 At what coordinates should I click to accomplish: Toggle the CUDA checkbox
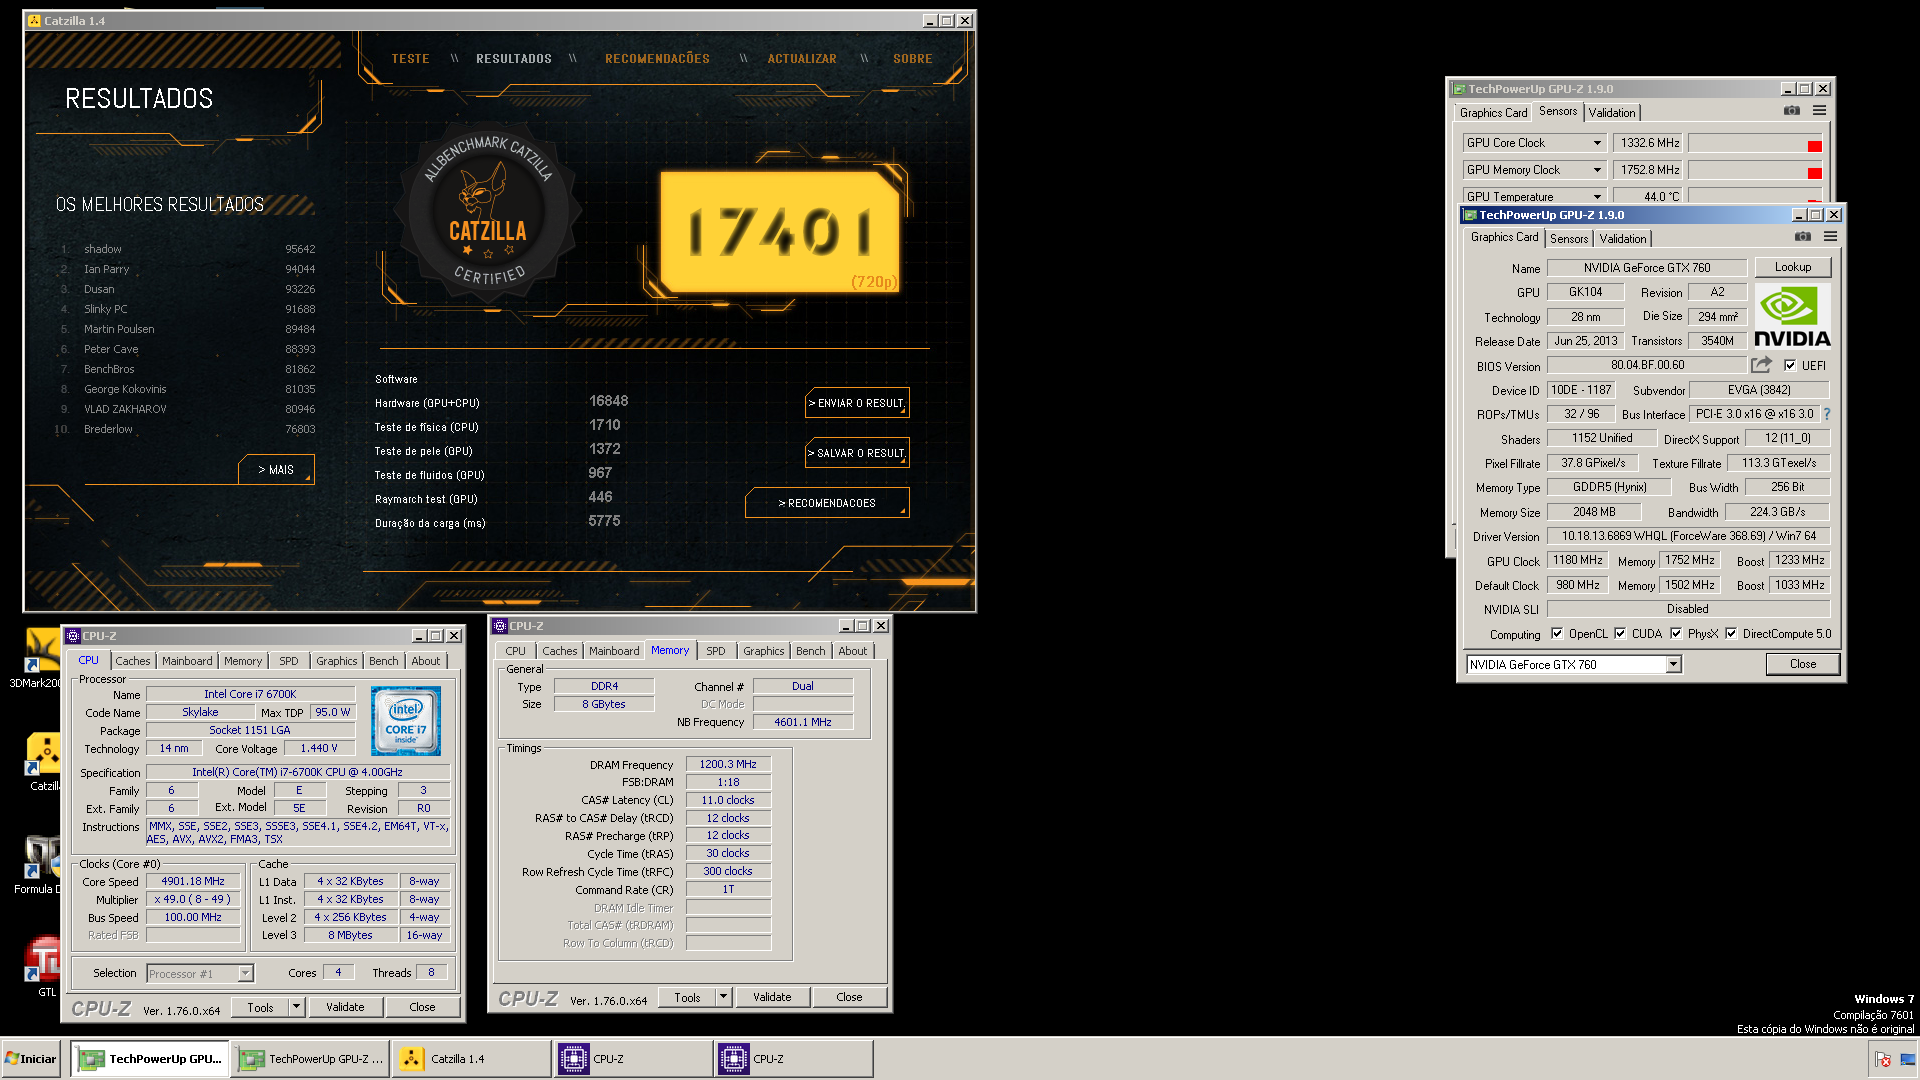click(x=1619, y=634)
